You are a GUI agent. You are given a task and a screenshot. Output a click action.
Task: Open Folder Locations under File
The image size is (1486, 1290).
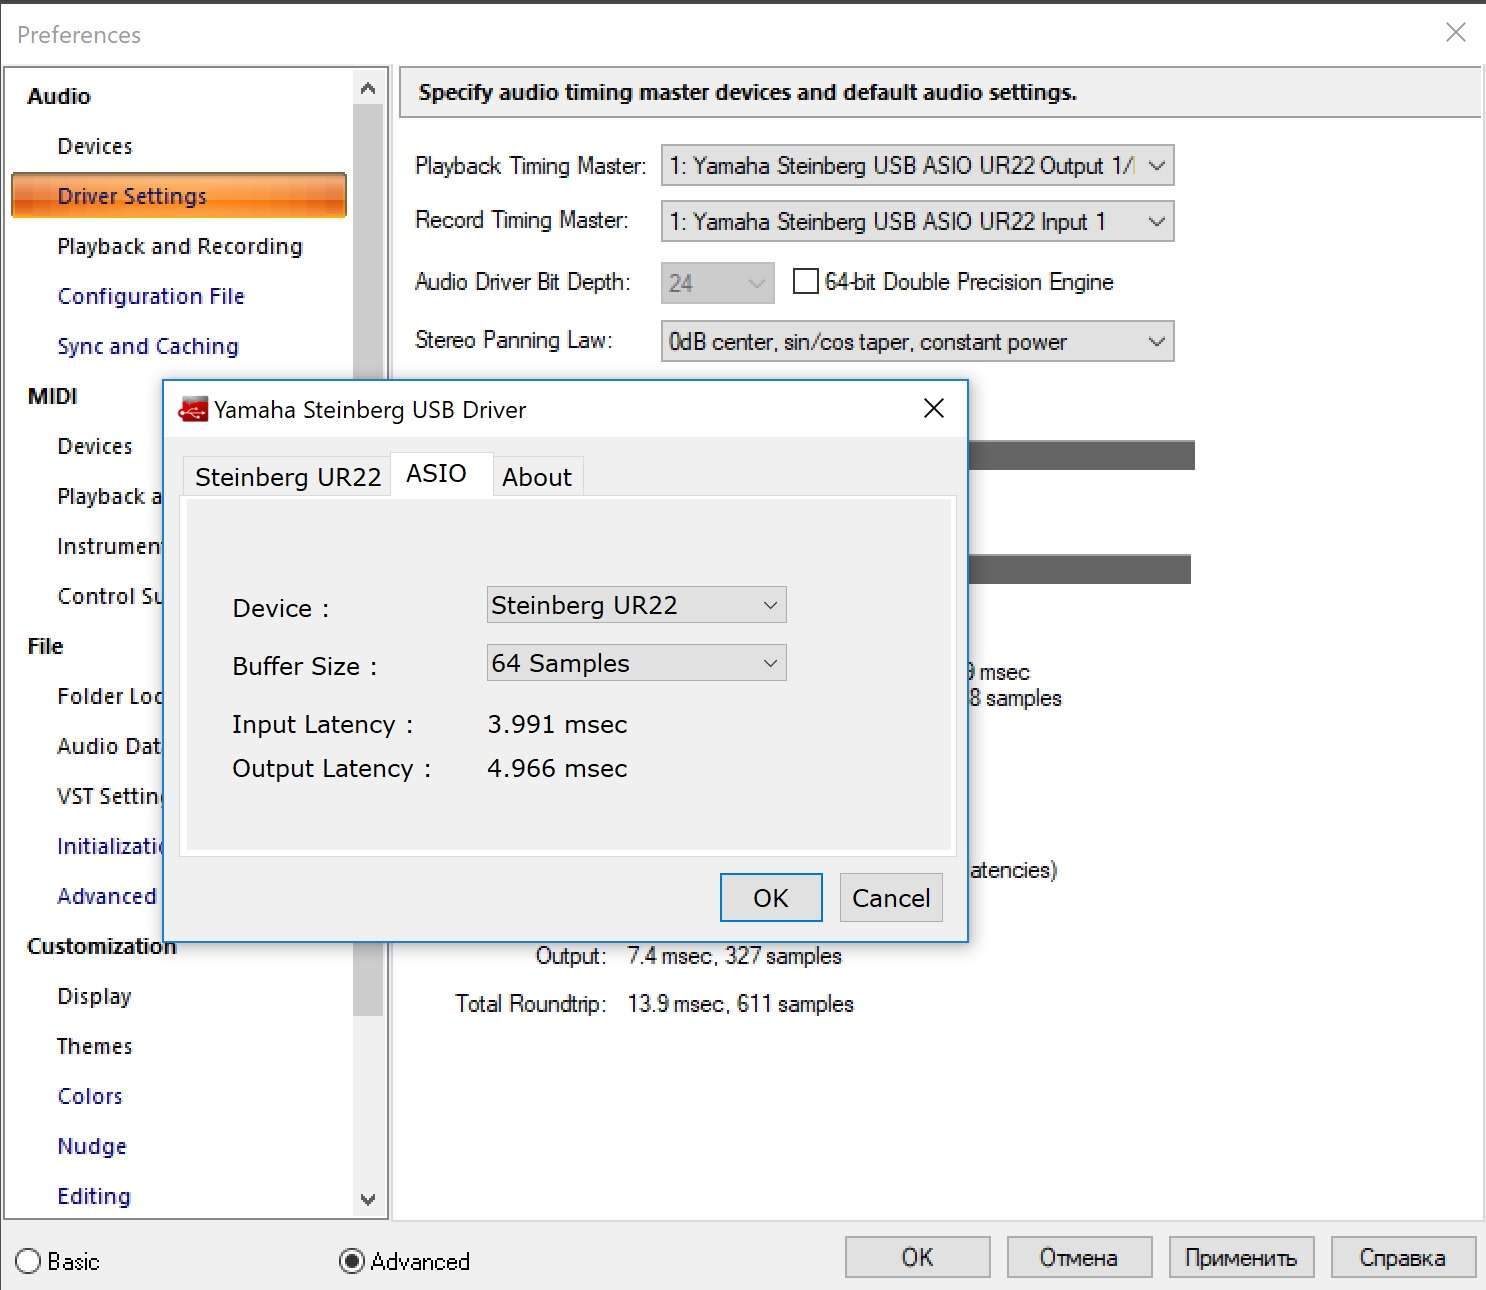tap(109, 696)
